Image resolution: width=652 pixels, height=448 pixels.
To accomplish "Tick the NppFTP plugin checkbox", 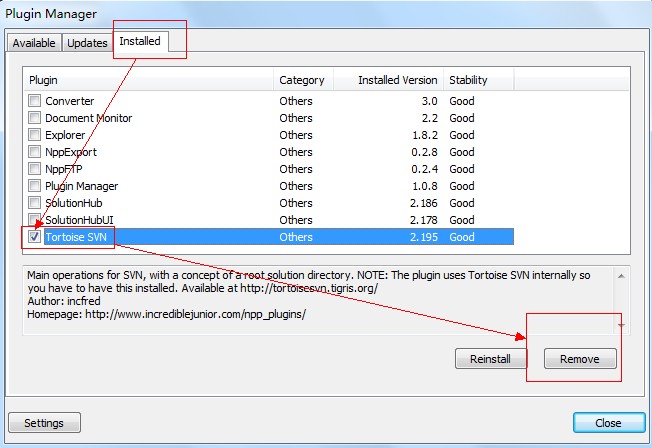I will pyautogui.click(x=35, y=169).
